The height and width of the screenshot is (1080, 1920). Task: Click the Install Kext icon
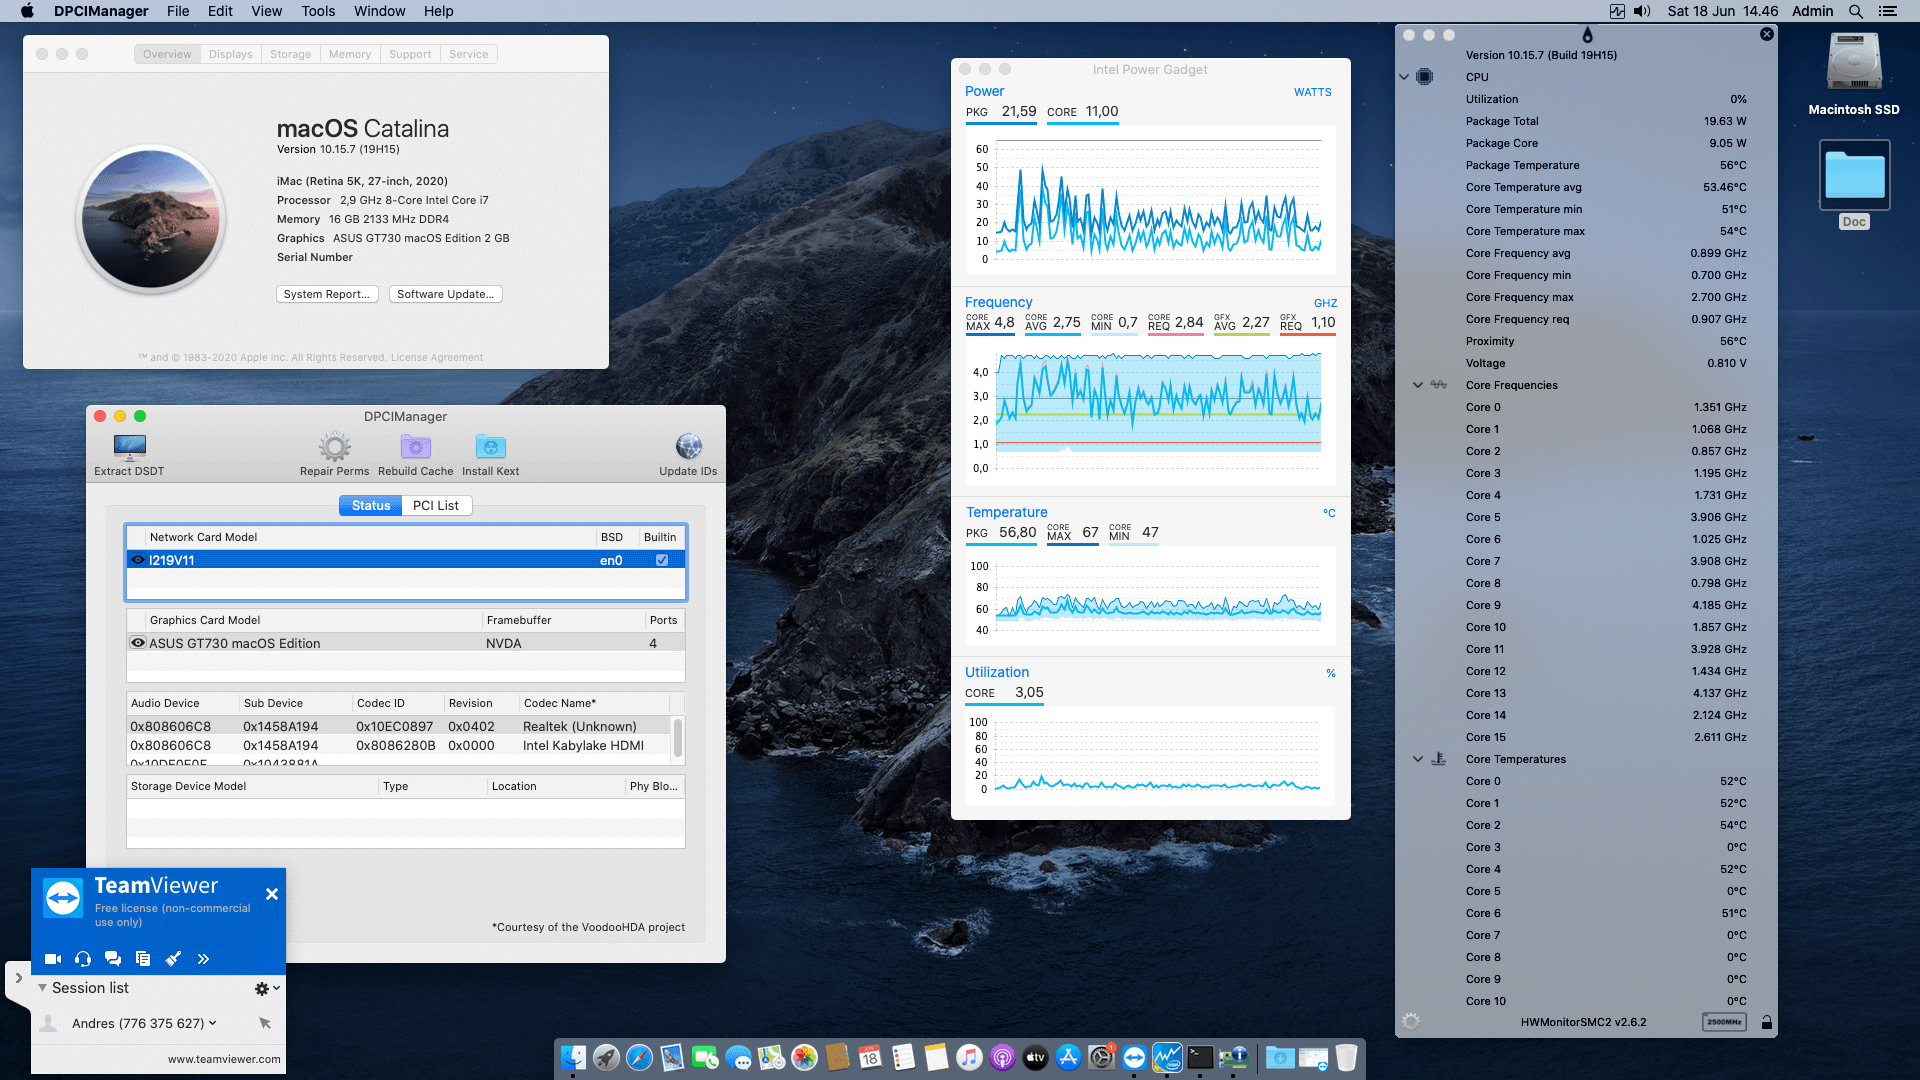[490, 448]
